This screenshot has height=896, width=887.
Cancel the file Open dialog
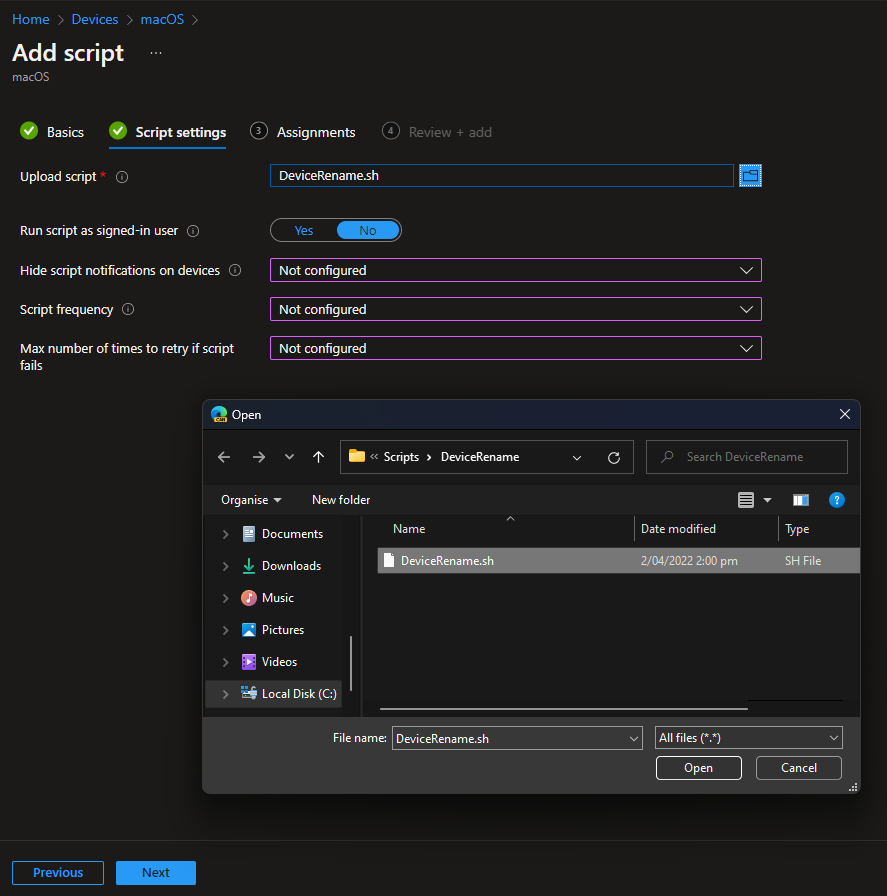point(798,768)
